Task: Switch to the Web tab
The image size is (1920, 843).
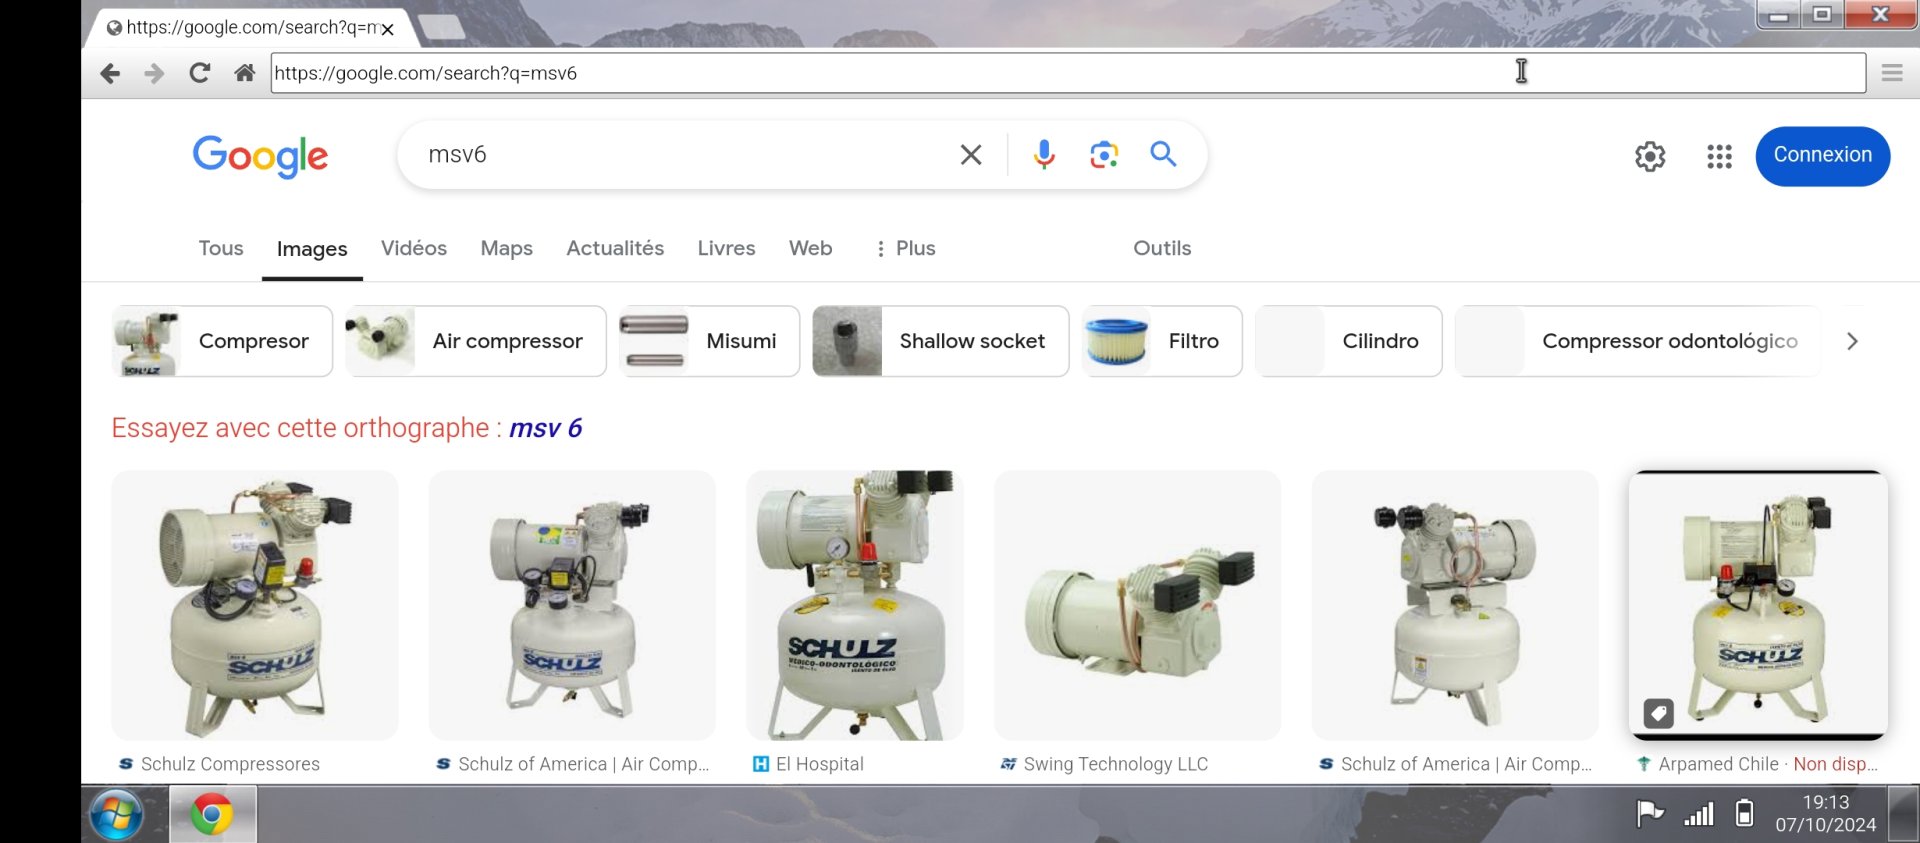Action: [810, 248]
